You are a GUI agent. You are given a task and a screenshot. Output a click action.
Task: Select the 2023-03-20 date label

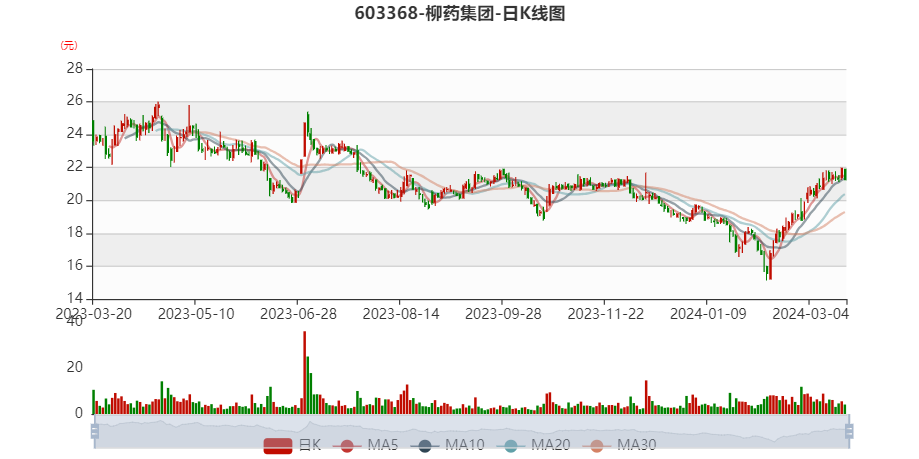[94, 314]
